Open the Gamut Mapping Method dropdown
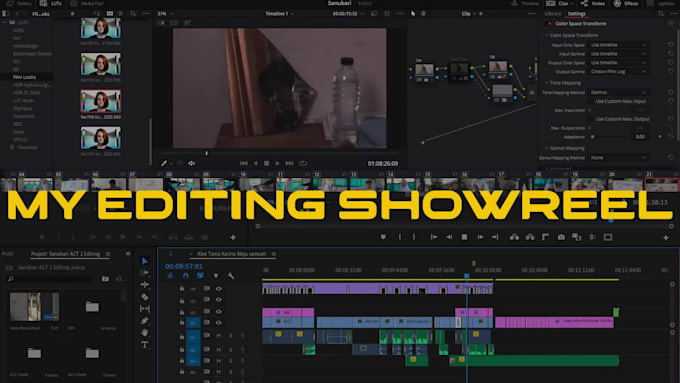 click(619, 157)
